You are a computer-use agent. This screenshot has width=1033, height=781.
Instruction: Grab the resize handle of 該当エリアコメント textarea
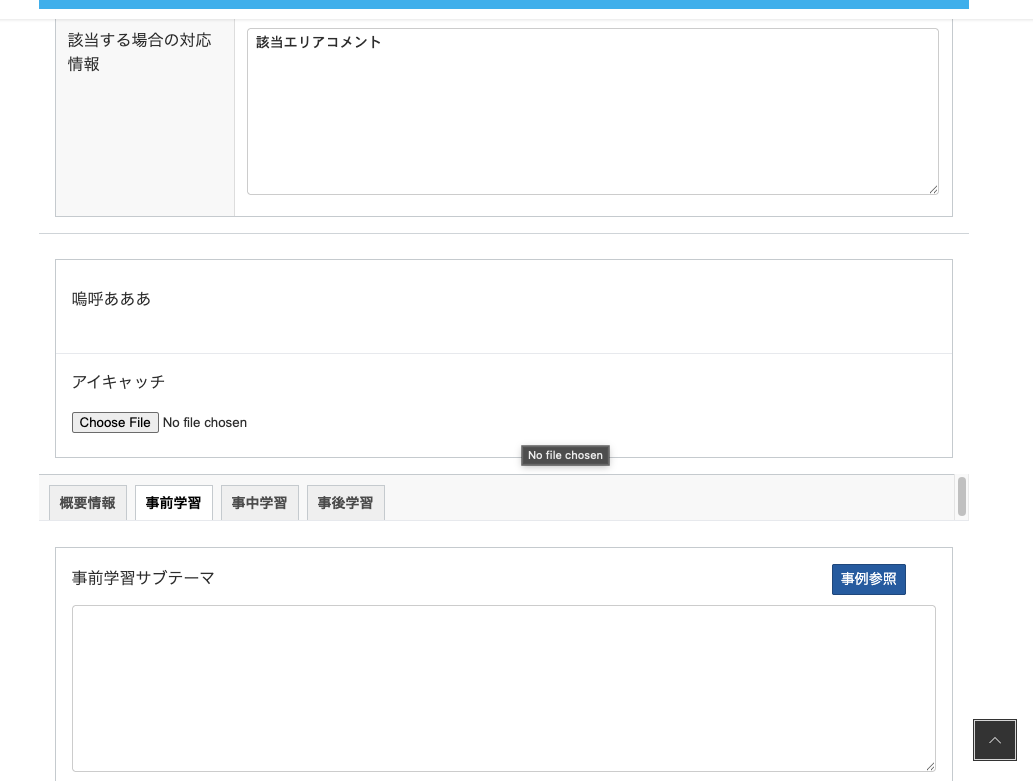(x=932, y=188)
